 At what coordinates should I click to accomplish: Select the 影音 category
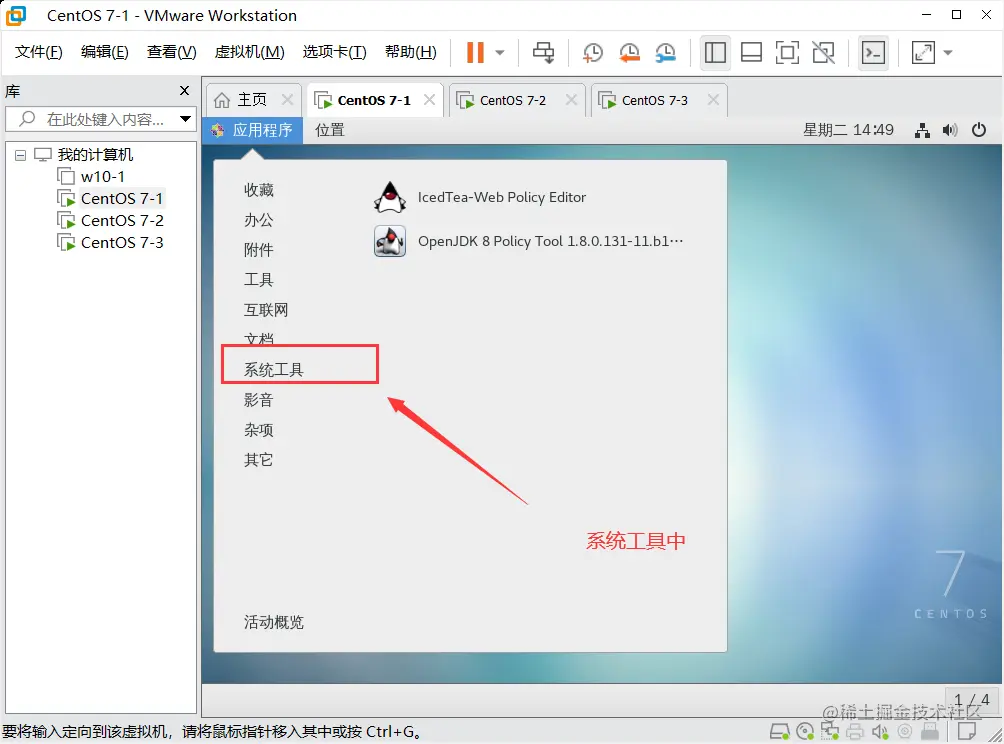[x=259, y=400]
